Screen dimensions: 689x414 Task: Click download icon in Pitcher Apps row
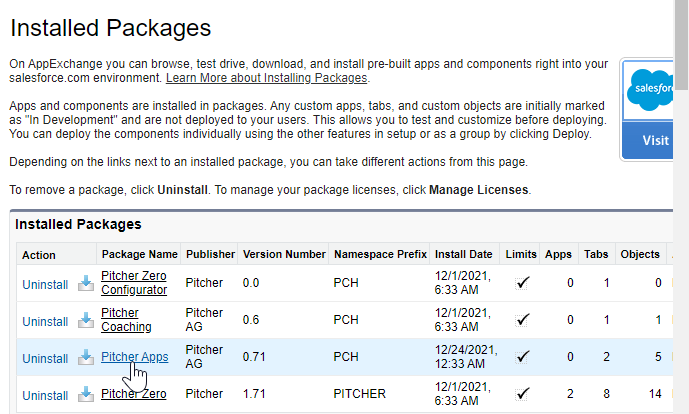[86, 357]
